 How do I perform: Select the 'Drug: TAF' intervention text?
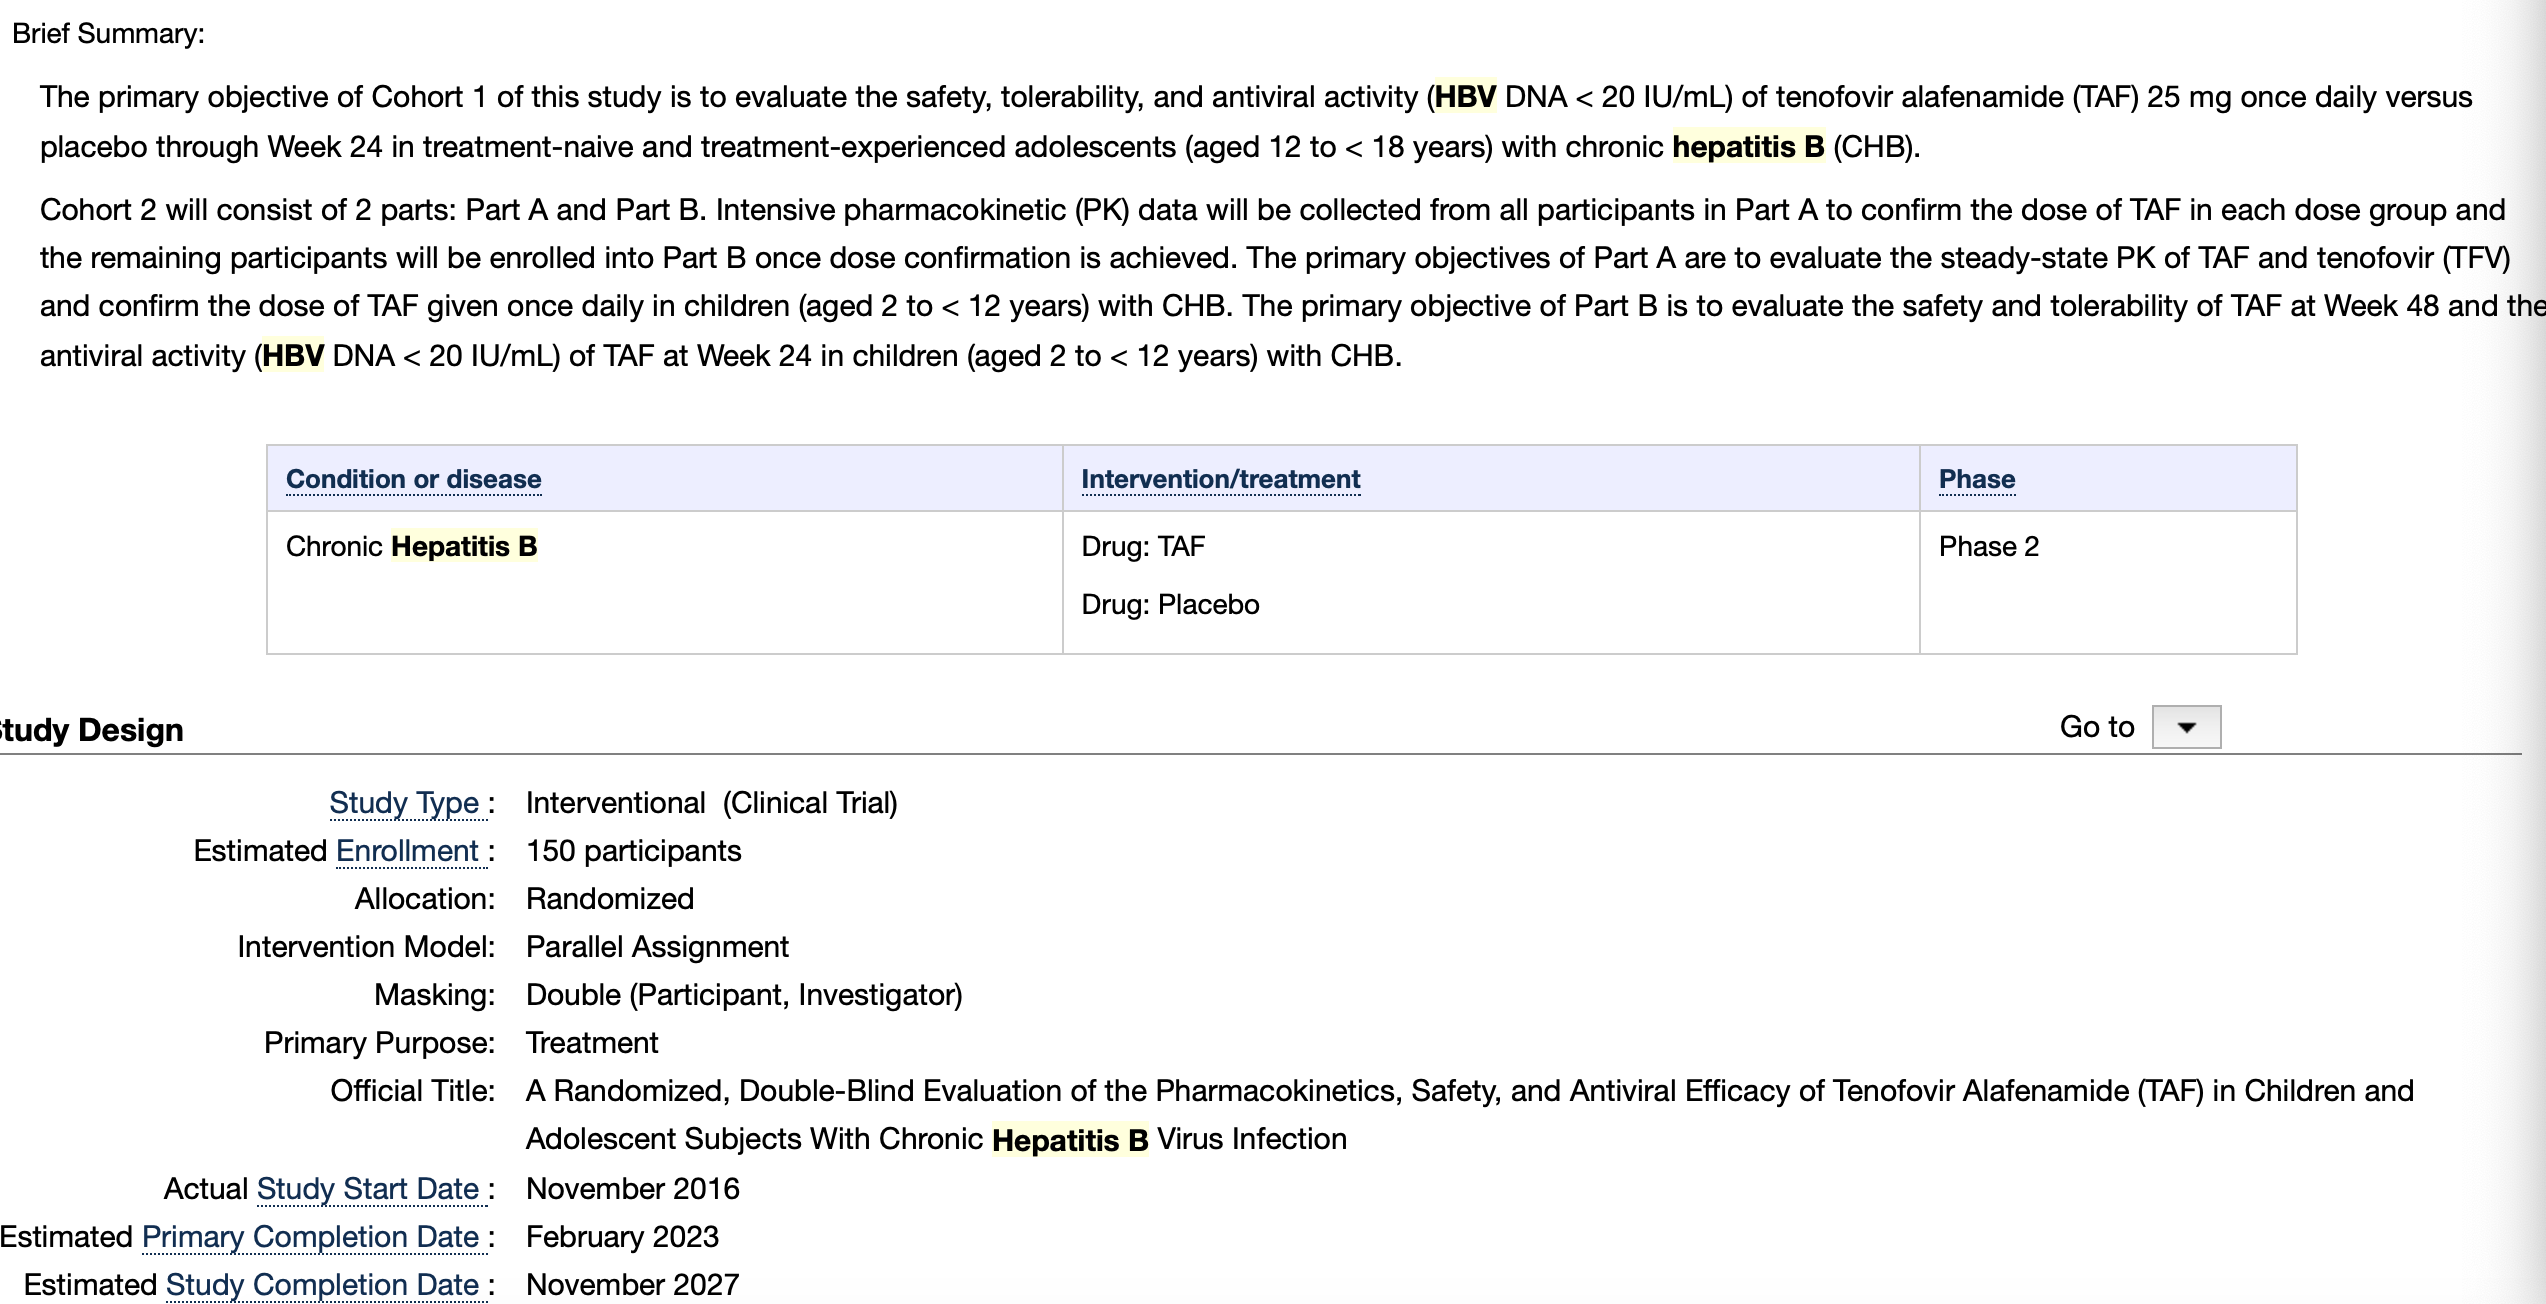(x=1143, y=546)
